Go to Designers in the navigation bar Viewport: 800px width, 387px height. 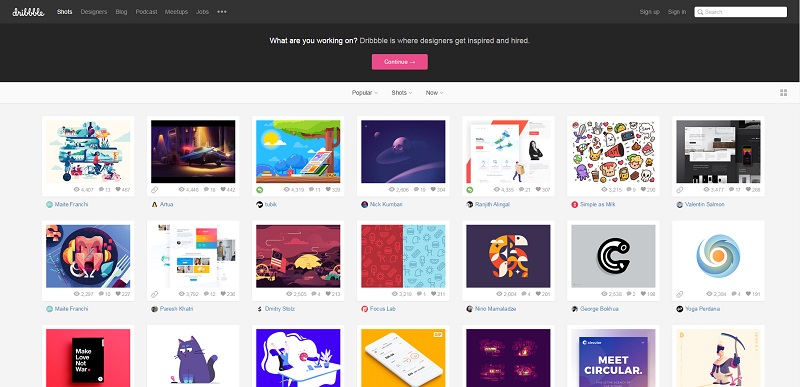[x=93, y=12]
